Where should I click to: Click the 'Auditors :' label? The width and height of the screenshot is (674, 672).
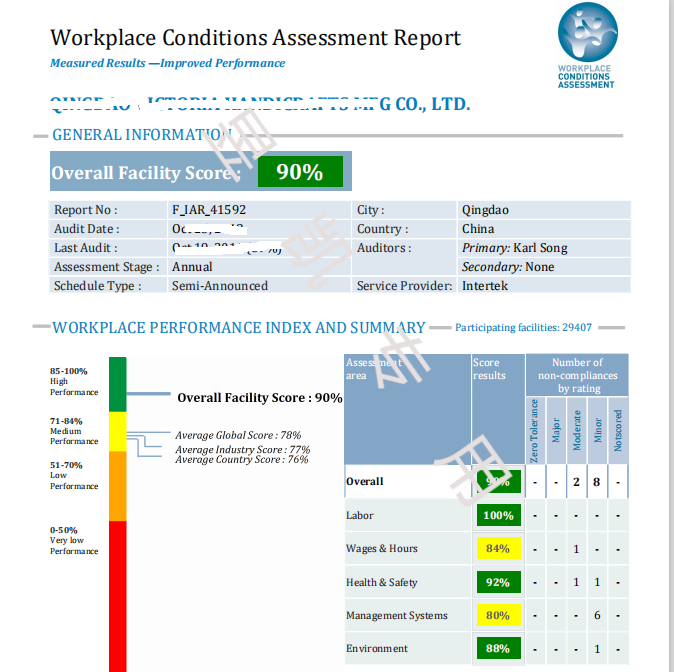(x=384, y=248)
